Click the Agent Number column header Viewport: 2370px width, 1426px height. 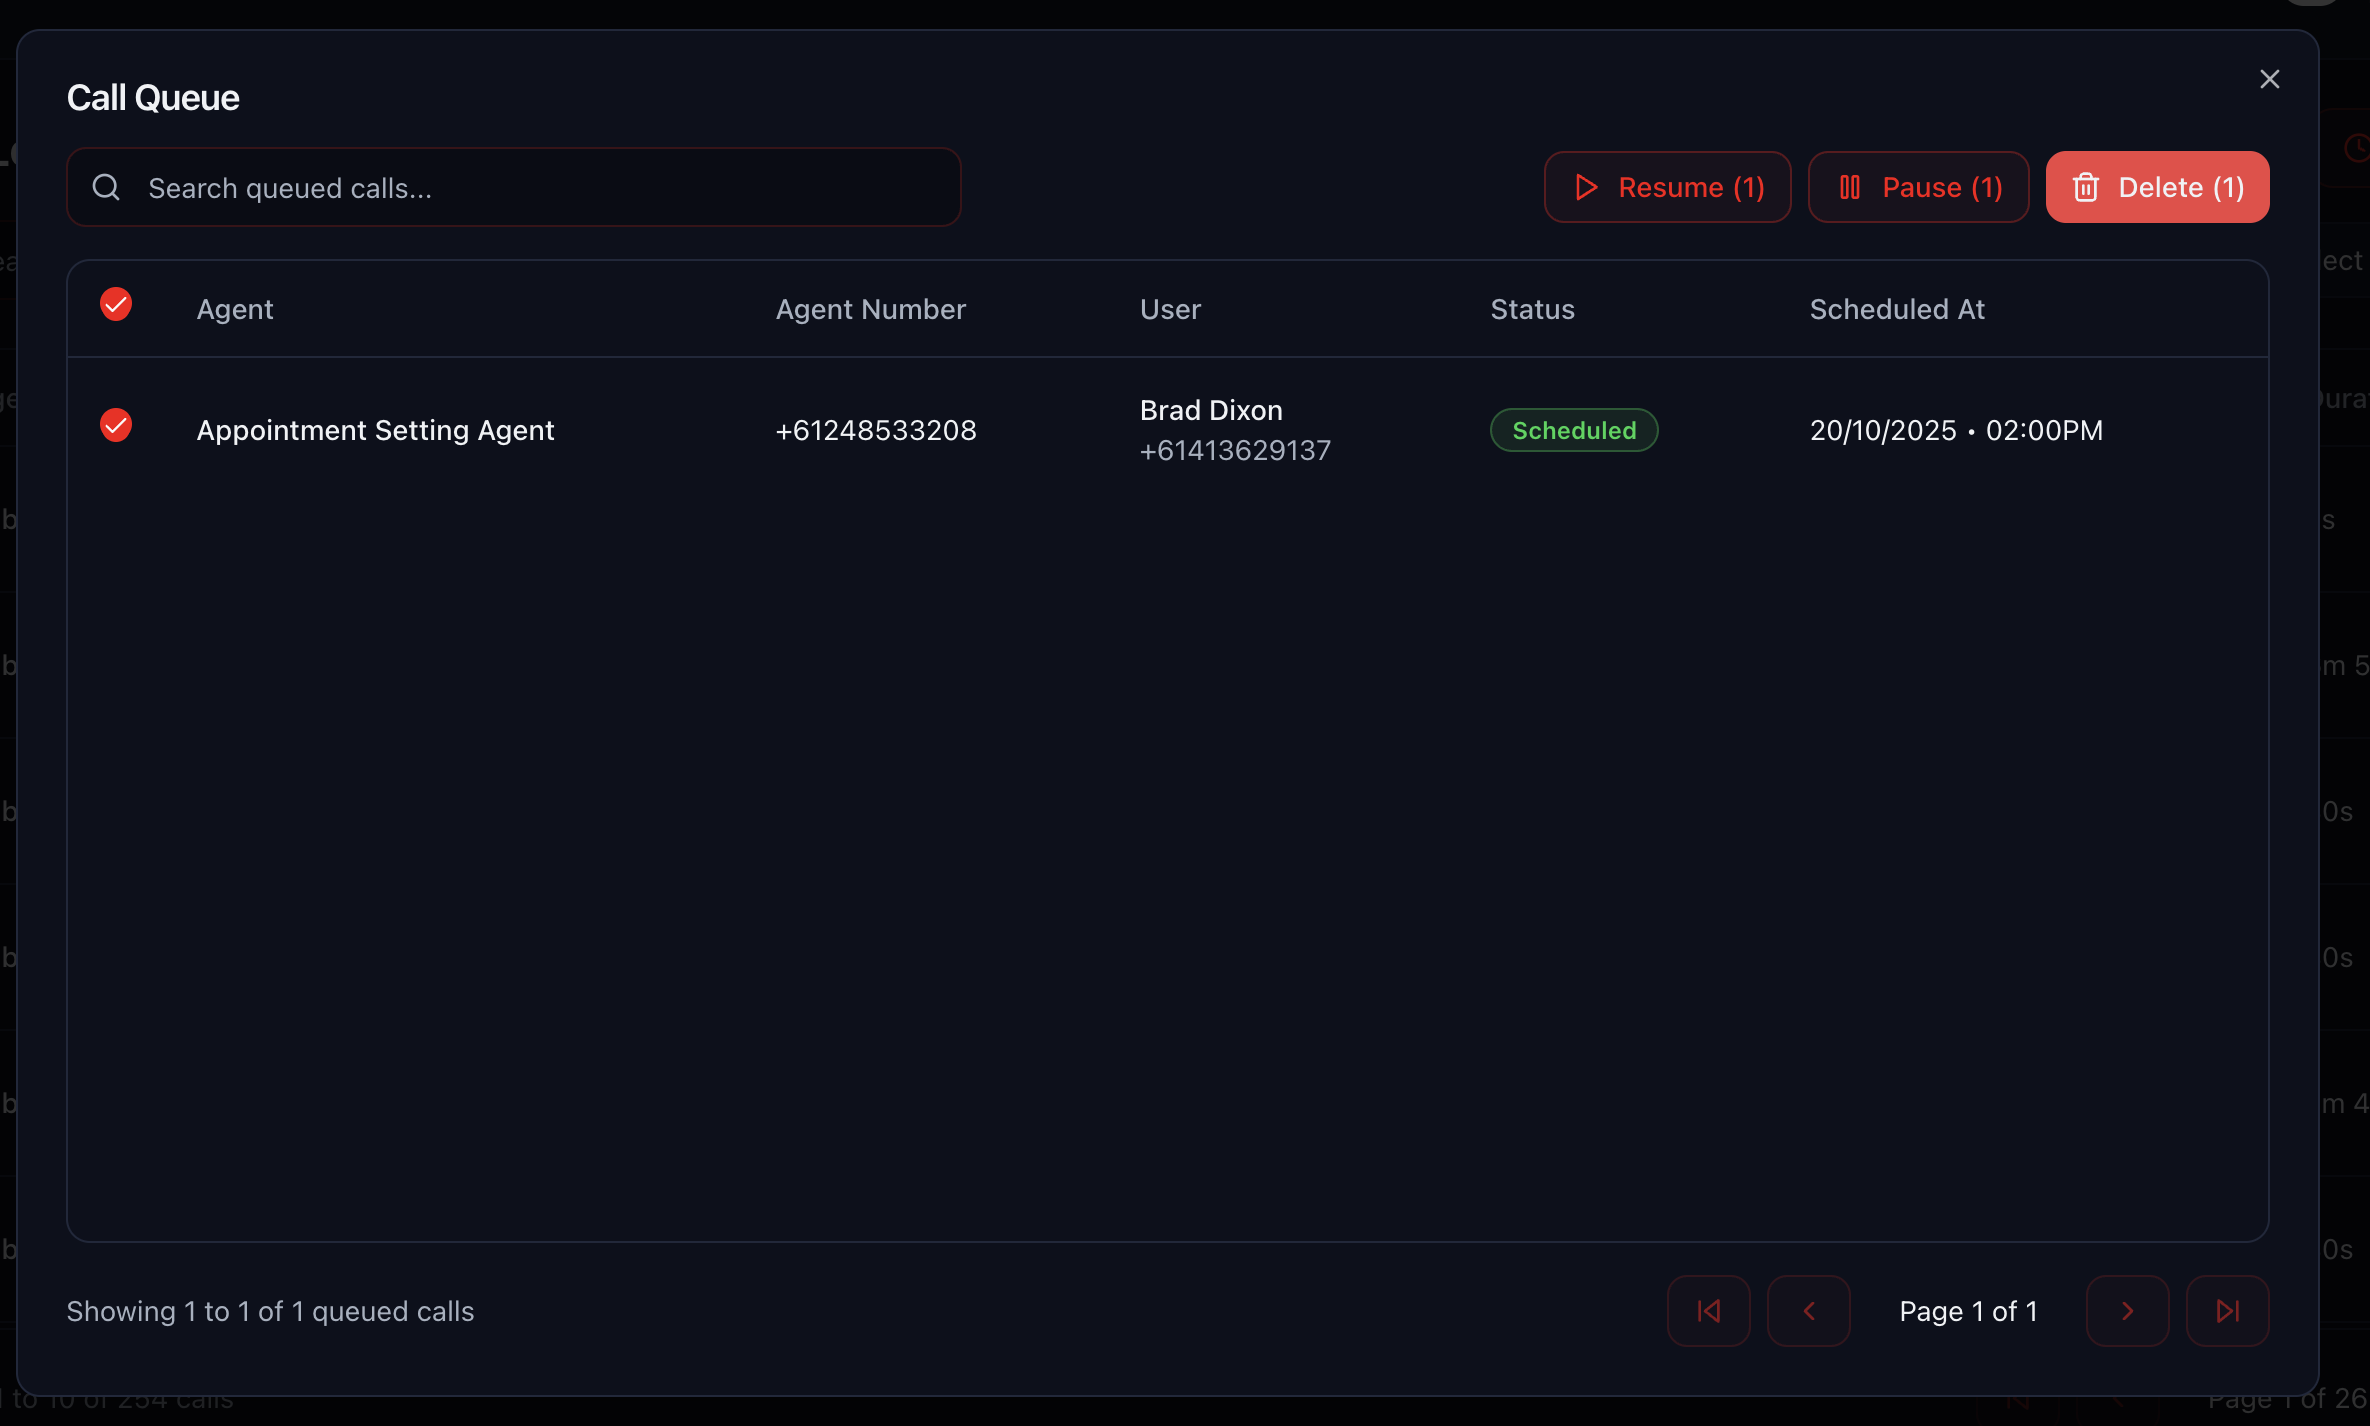point(870,309)
